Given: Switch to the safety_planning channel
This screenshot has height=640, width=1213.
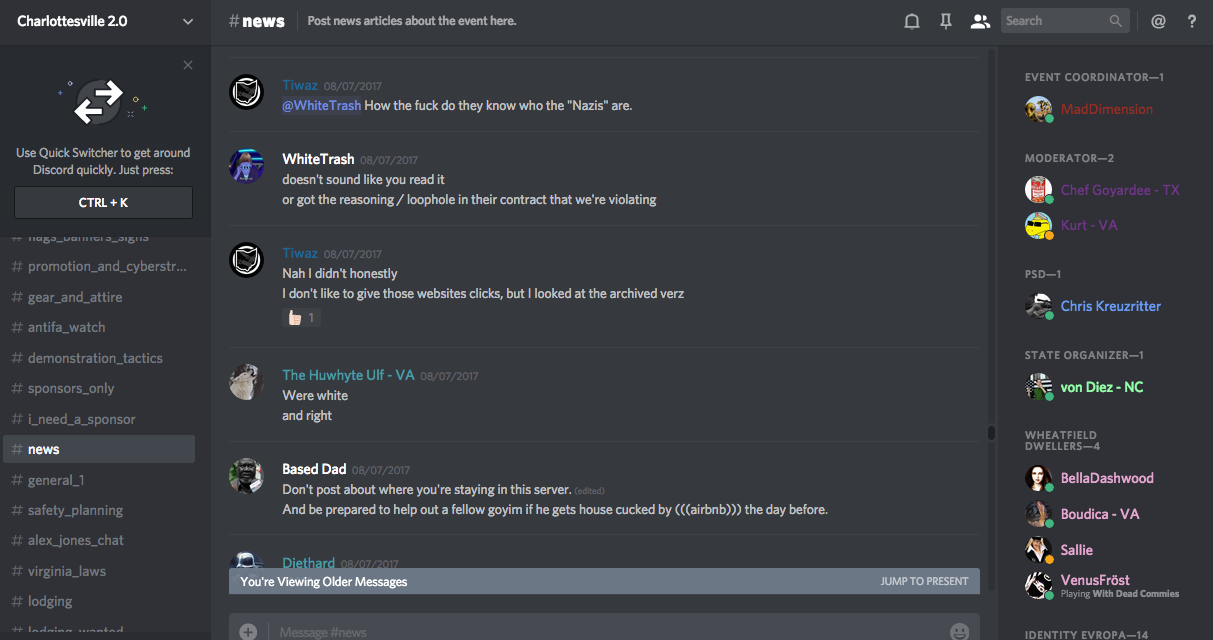Looking at the screenshot, I should tap(75, 510).
